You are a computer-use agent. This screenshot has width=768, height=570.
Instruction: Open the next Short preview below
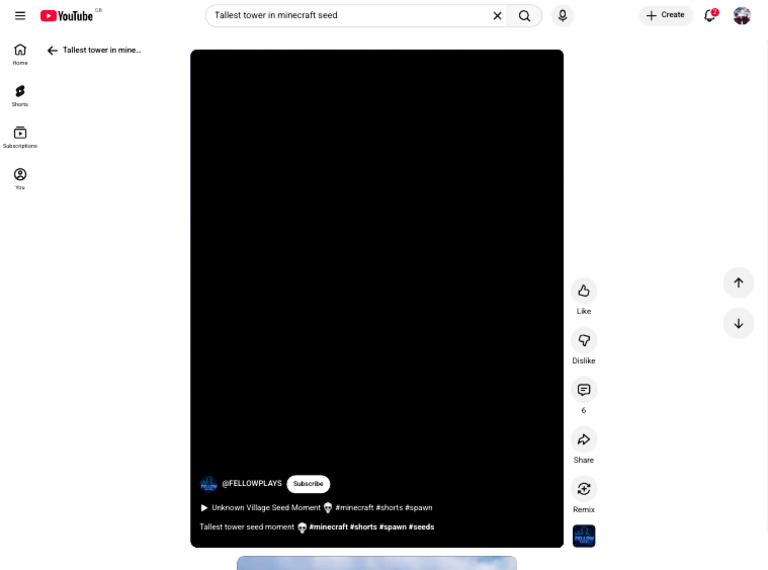pos(377,563)
